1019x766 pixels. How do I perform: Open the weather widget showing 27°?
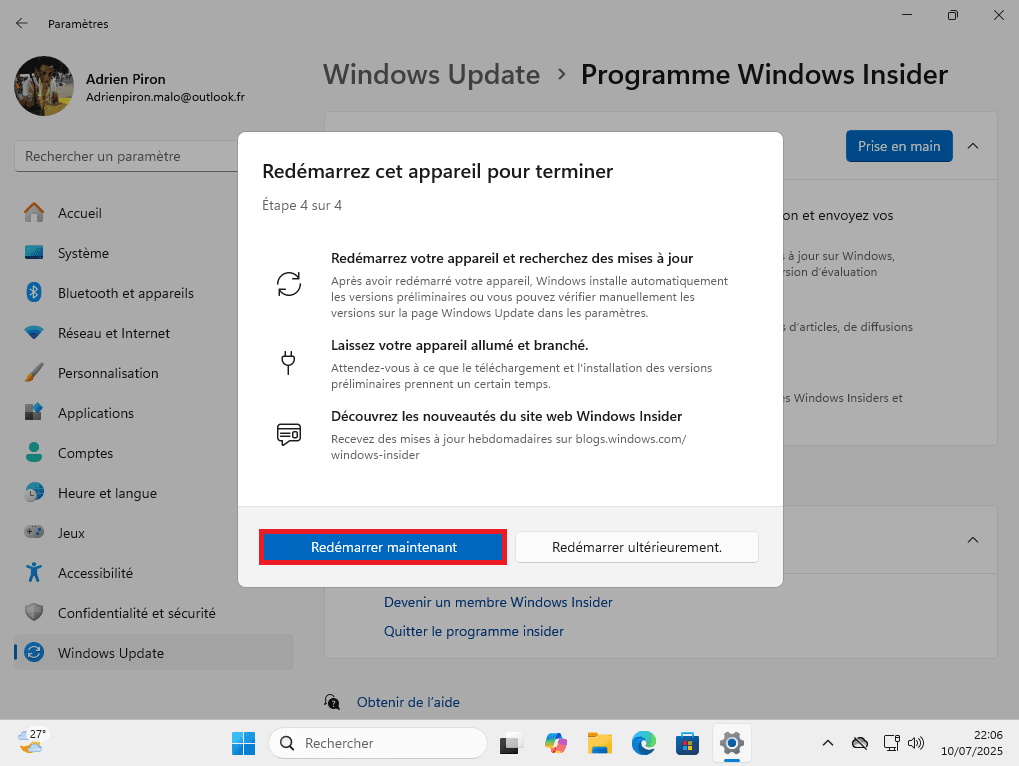(x=32, y=741)
